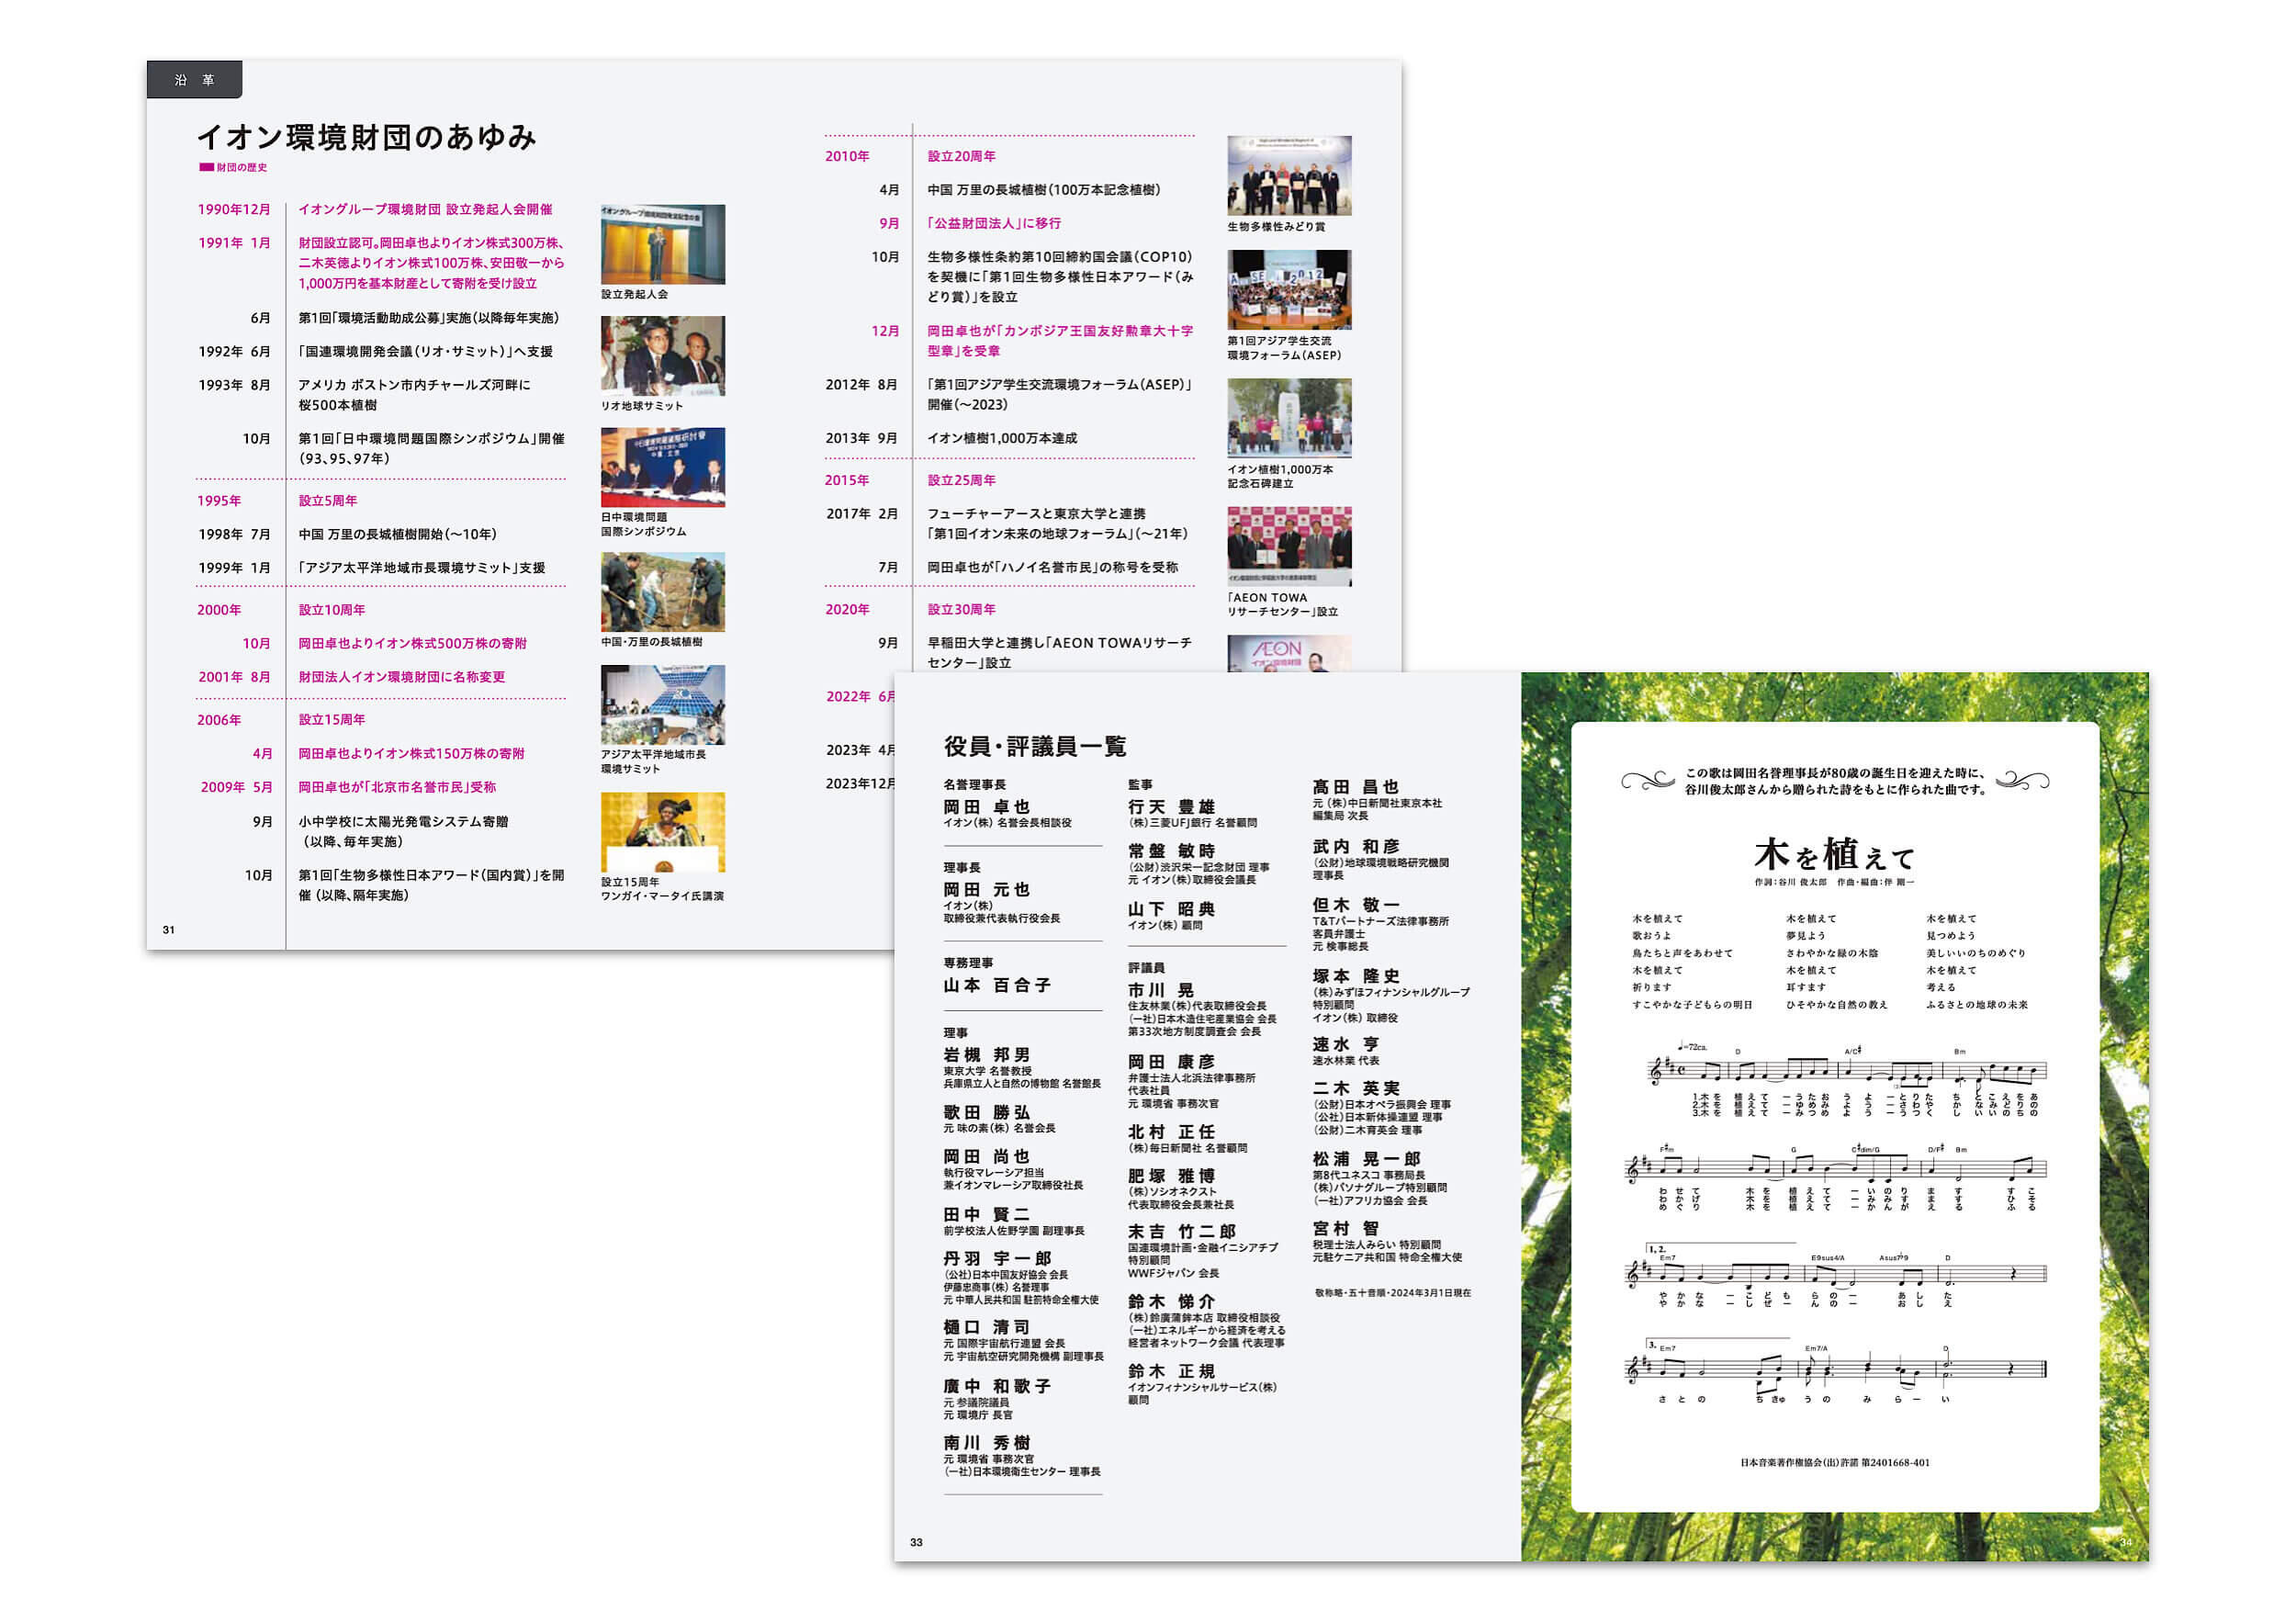Click the 中国 万里の長城植樹開始 entry
The height and width of the screenshot is (1622, 2296).
(397, 534)
